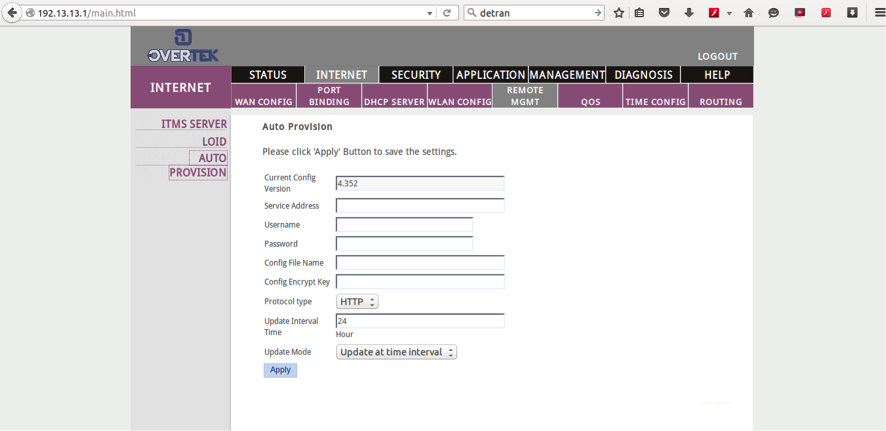Open the Protocol type HTTP dropdown
The width and height of the screenshot is (886, 431).
pyautogui.click(x=357, y=302)
